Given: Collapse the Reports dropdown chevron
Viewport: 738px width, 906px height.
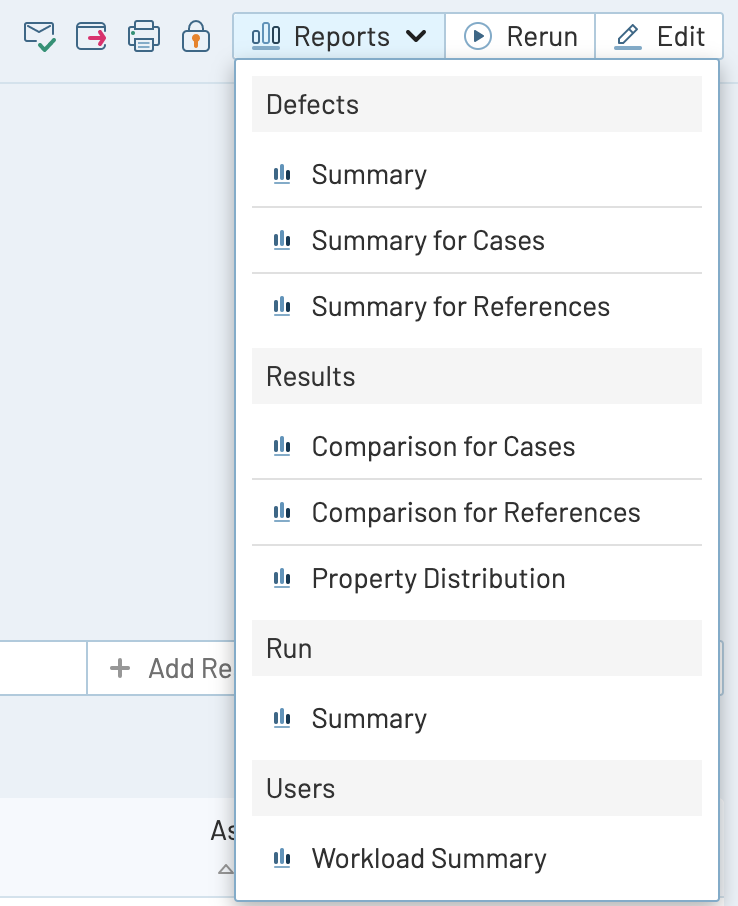Looking at the screenshot, I should (416, 37).
